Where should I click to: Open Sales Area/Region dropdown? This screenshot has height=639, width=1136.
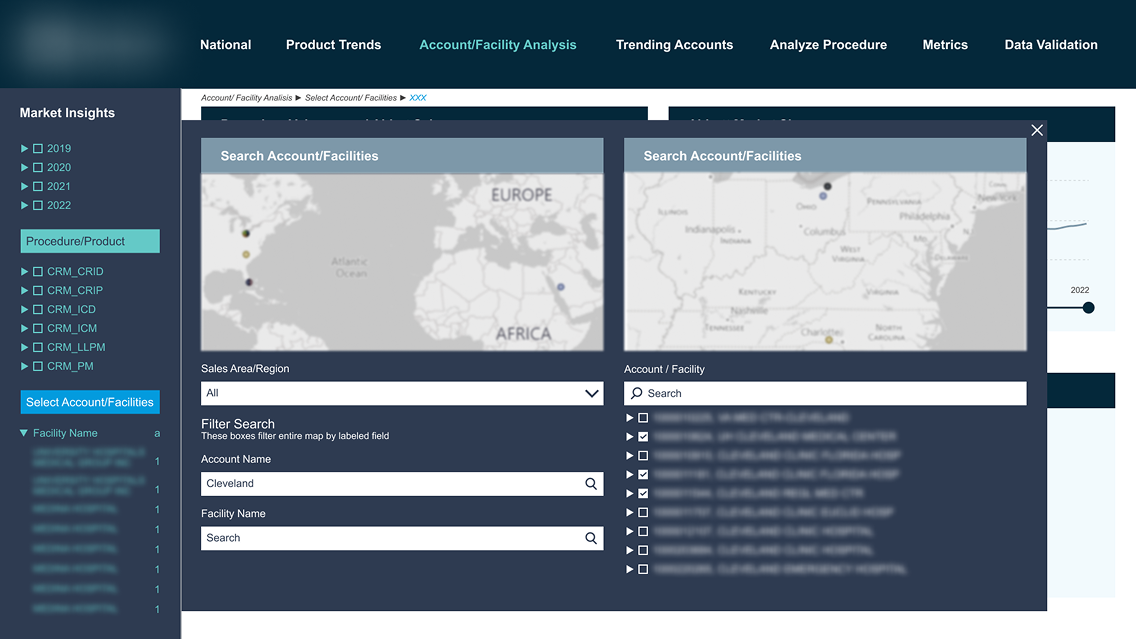pyautogui.click(x=402, y=393)
